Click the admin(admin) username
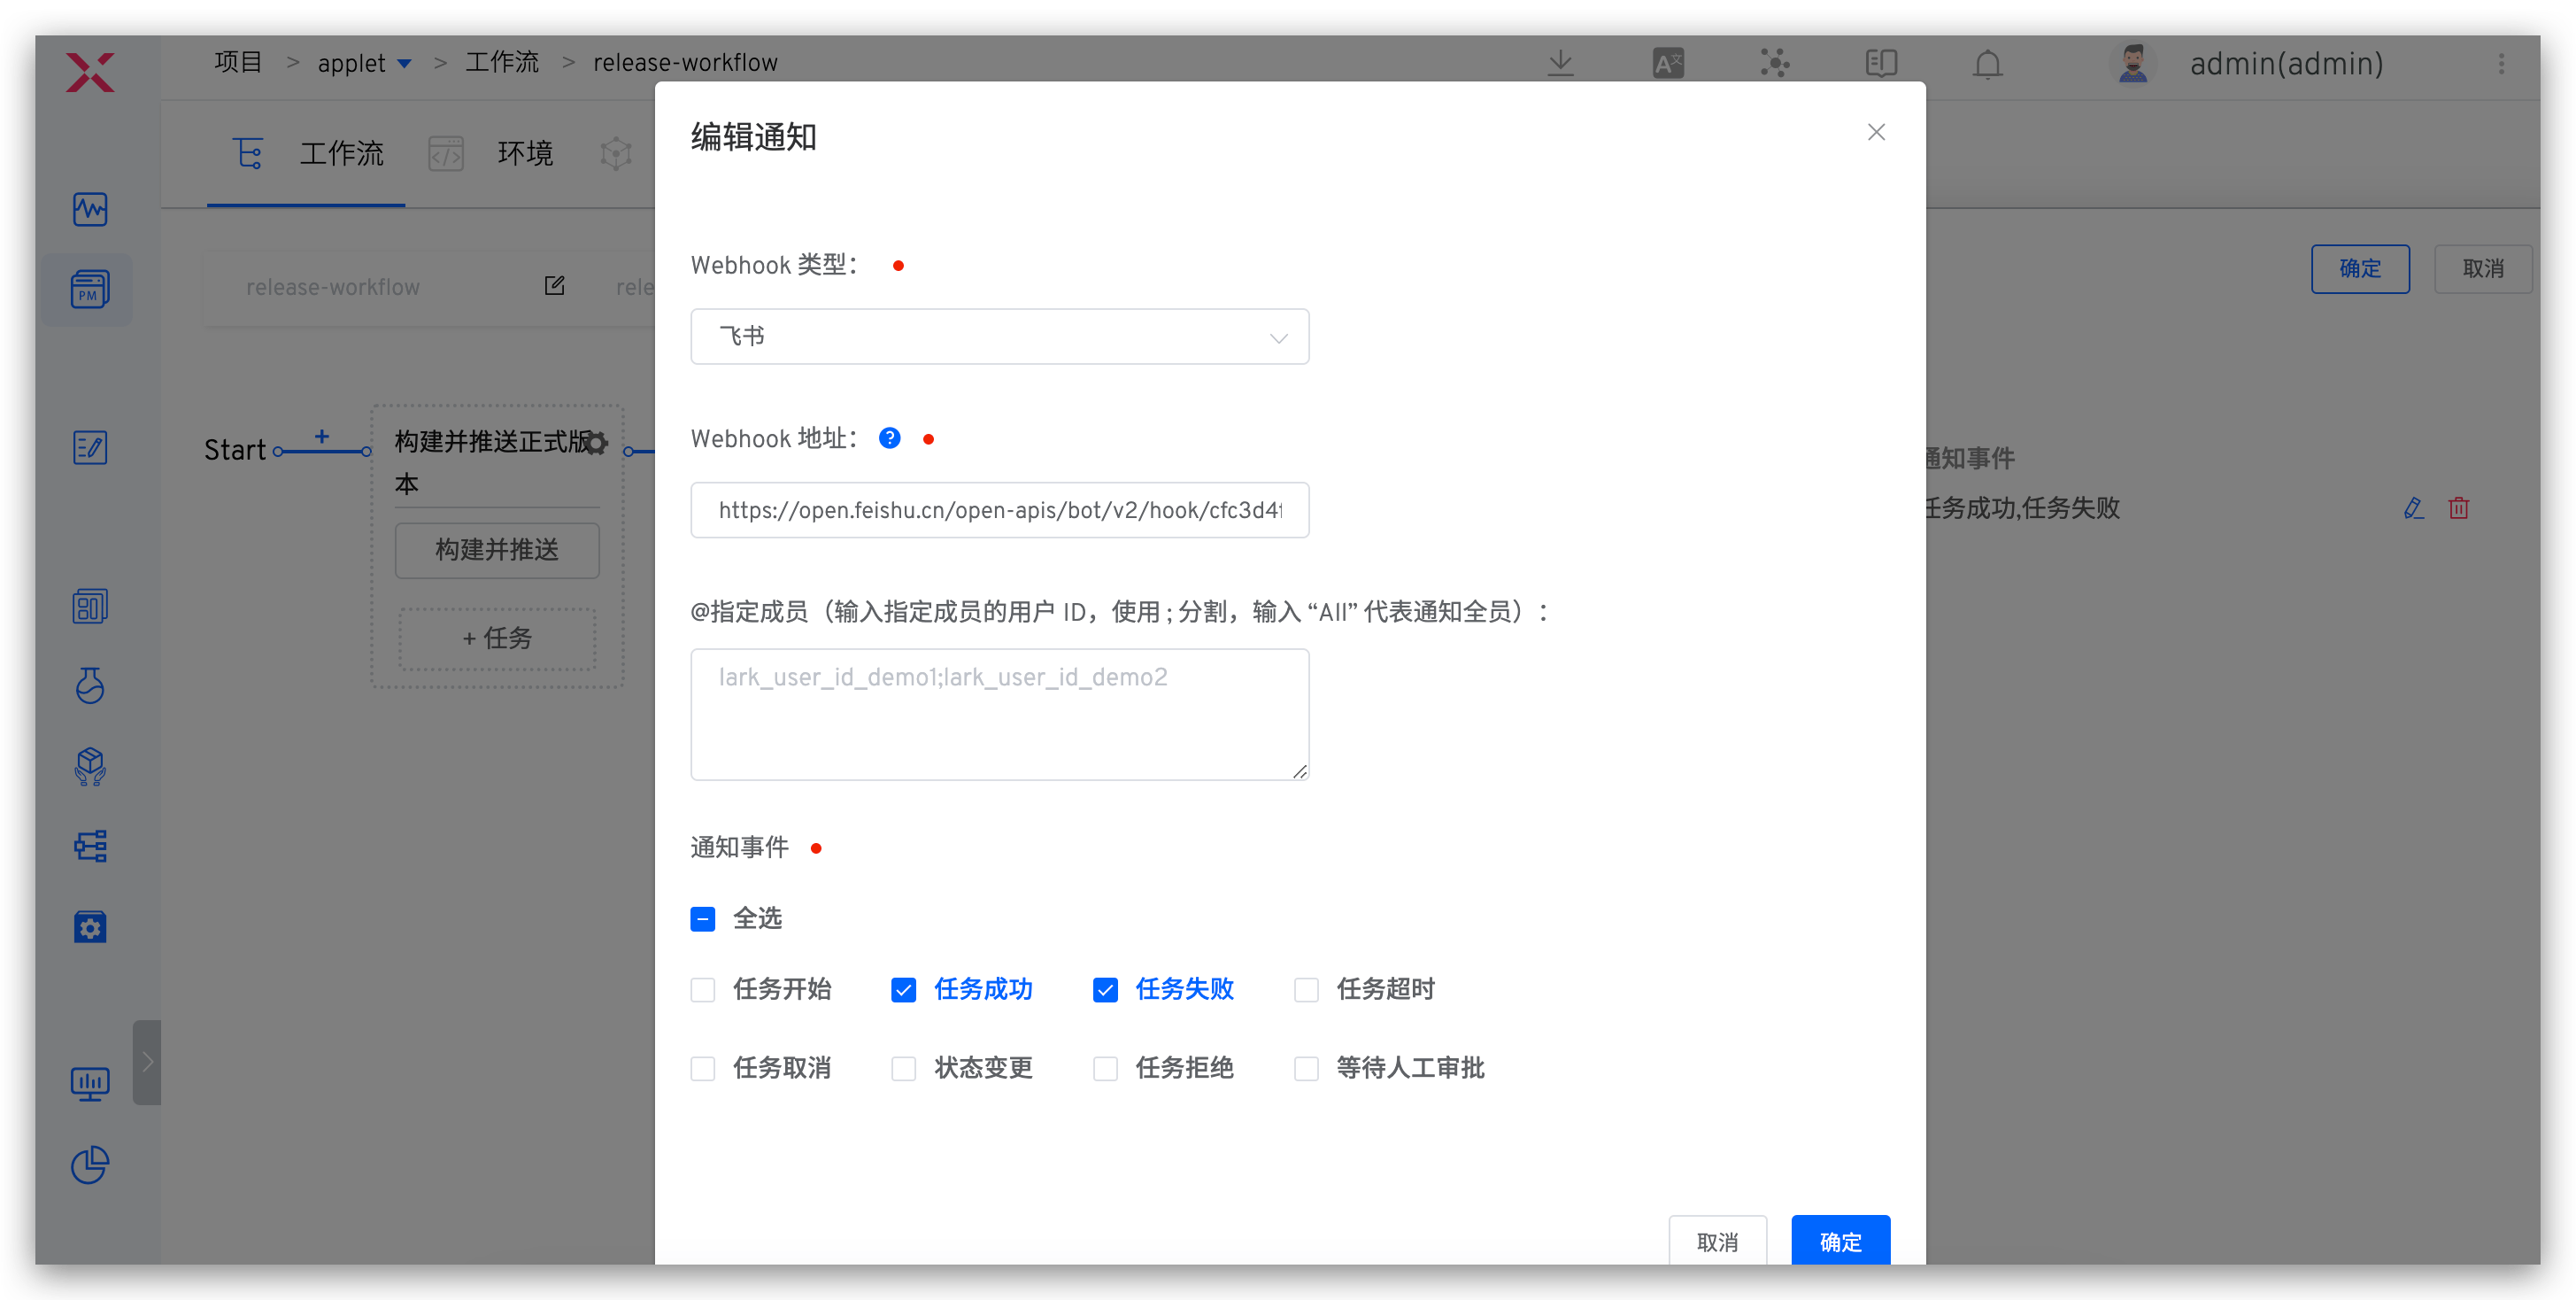Viewport: 2576px width, 1300px height. coord(2287,64)
